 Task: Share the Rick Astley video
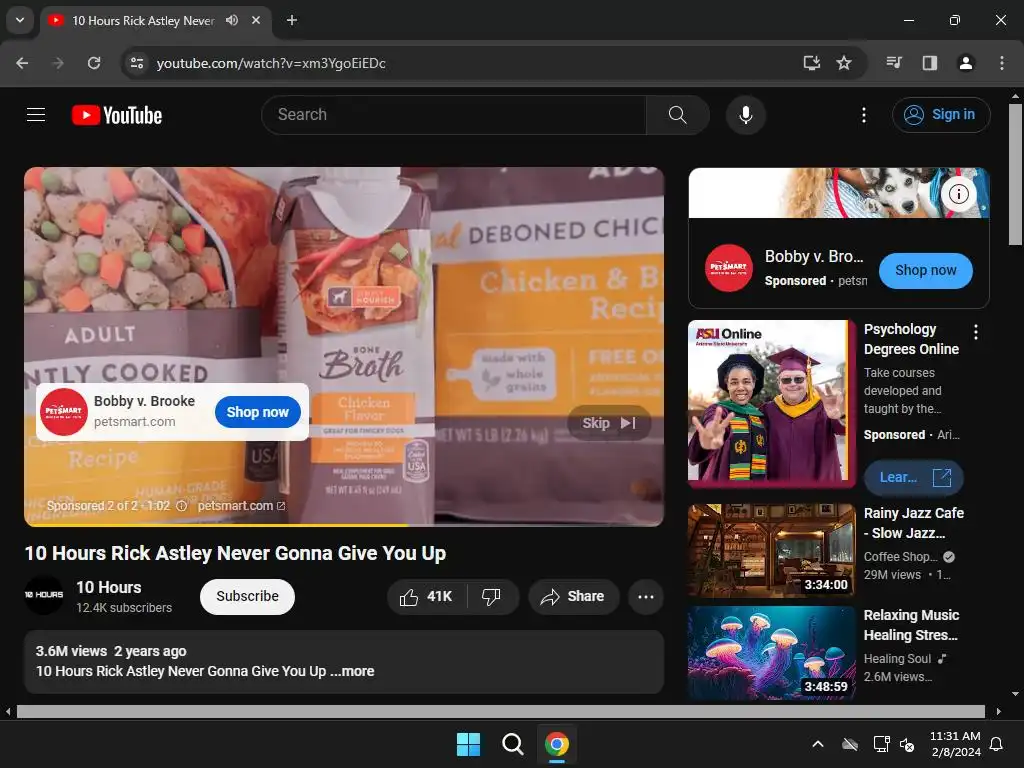[x=573, y=596]
